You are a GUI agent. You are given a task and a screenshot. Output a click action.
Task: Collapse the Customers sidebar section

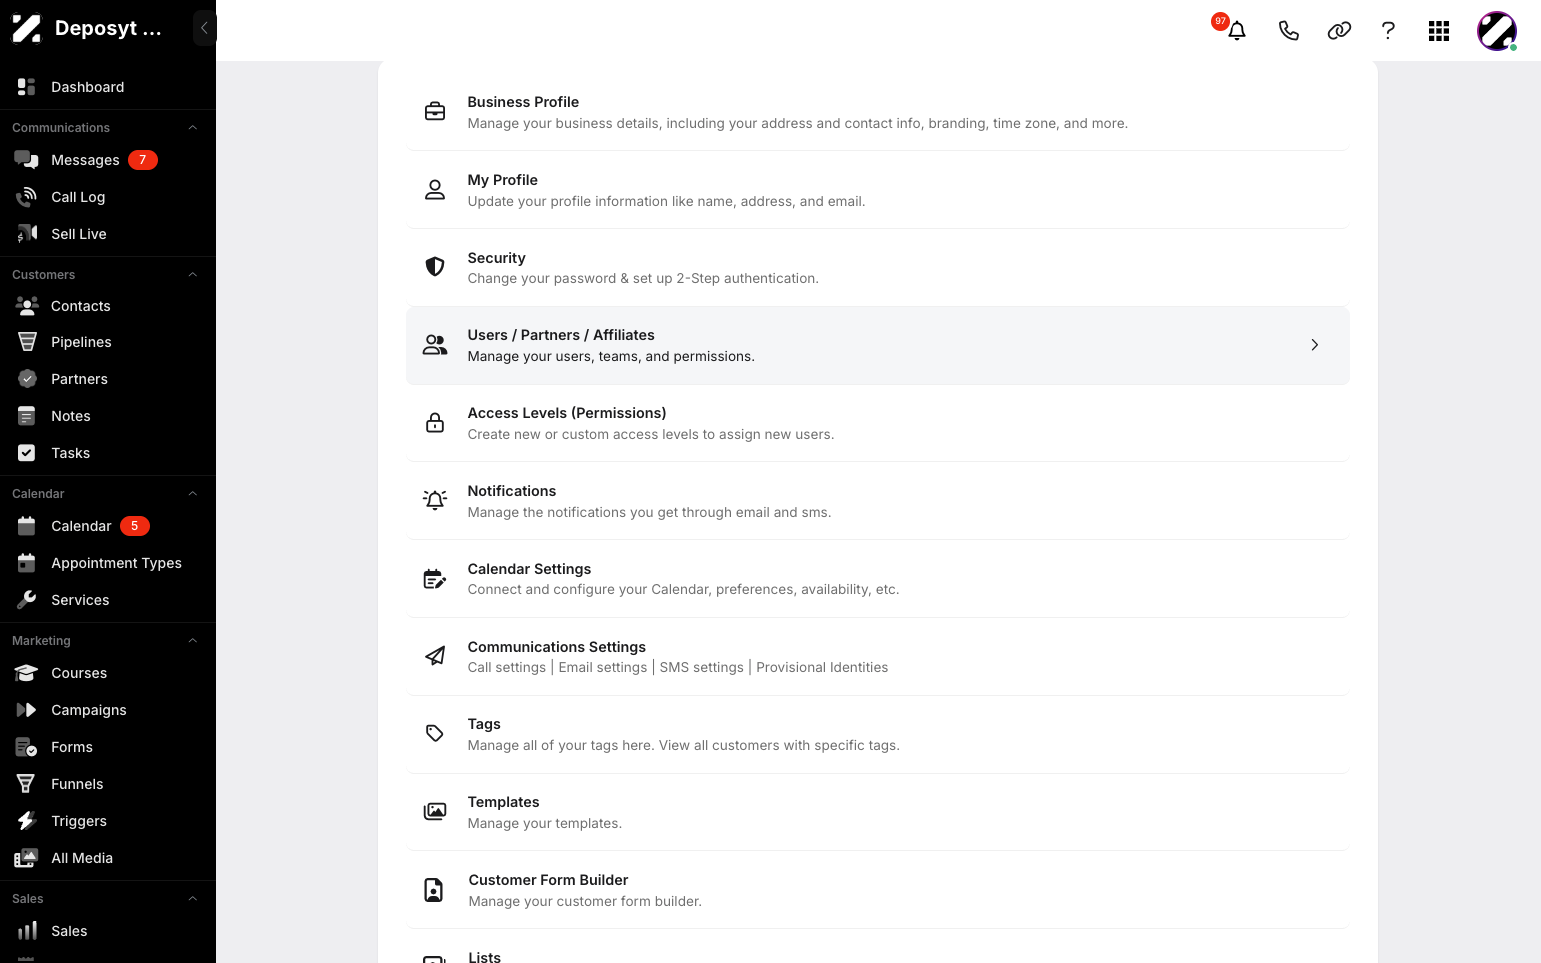pyautogui.click(x=193, y=275)
